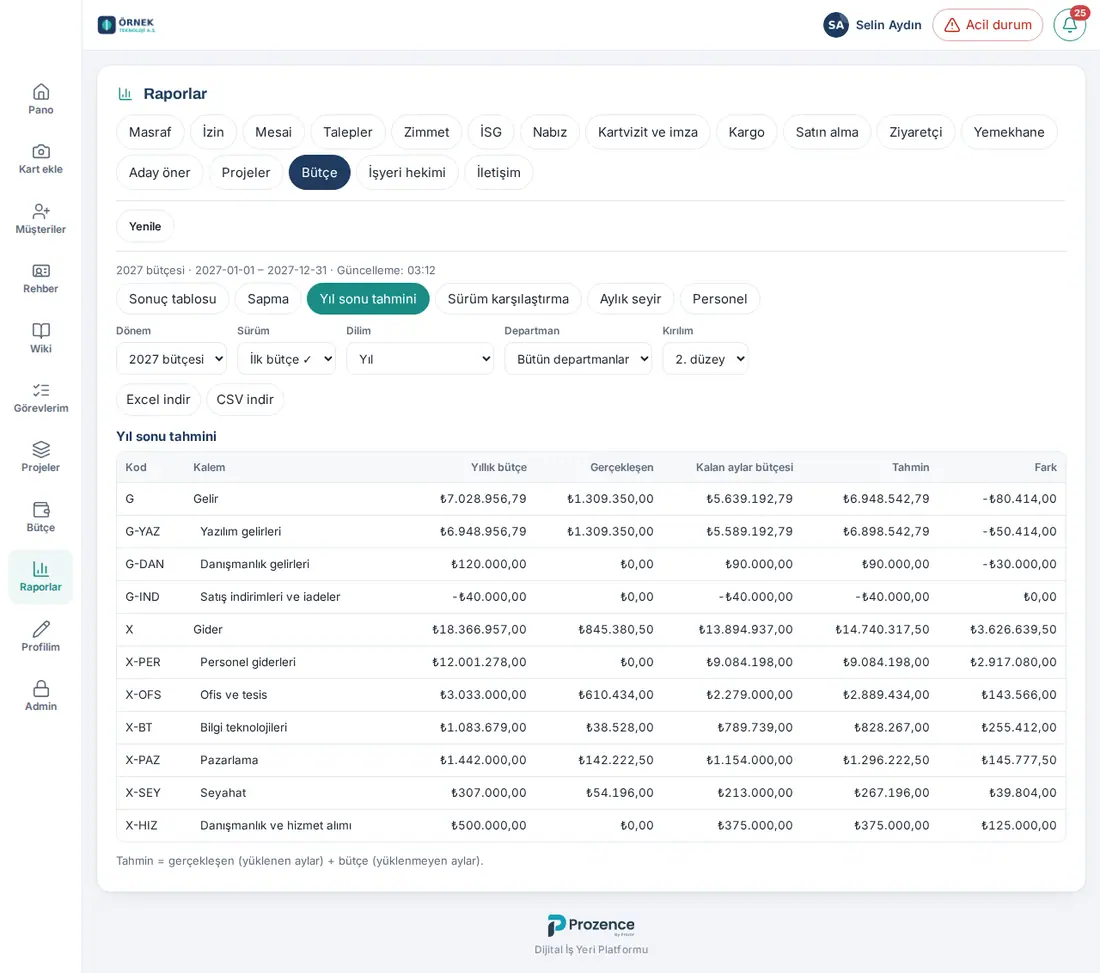The height and width of the screenshot is (973, 1100).
Task: Open the Admin lock icon
Action: point(41,688)
